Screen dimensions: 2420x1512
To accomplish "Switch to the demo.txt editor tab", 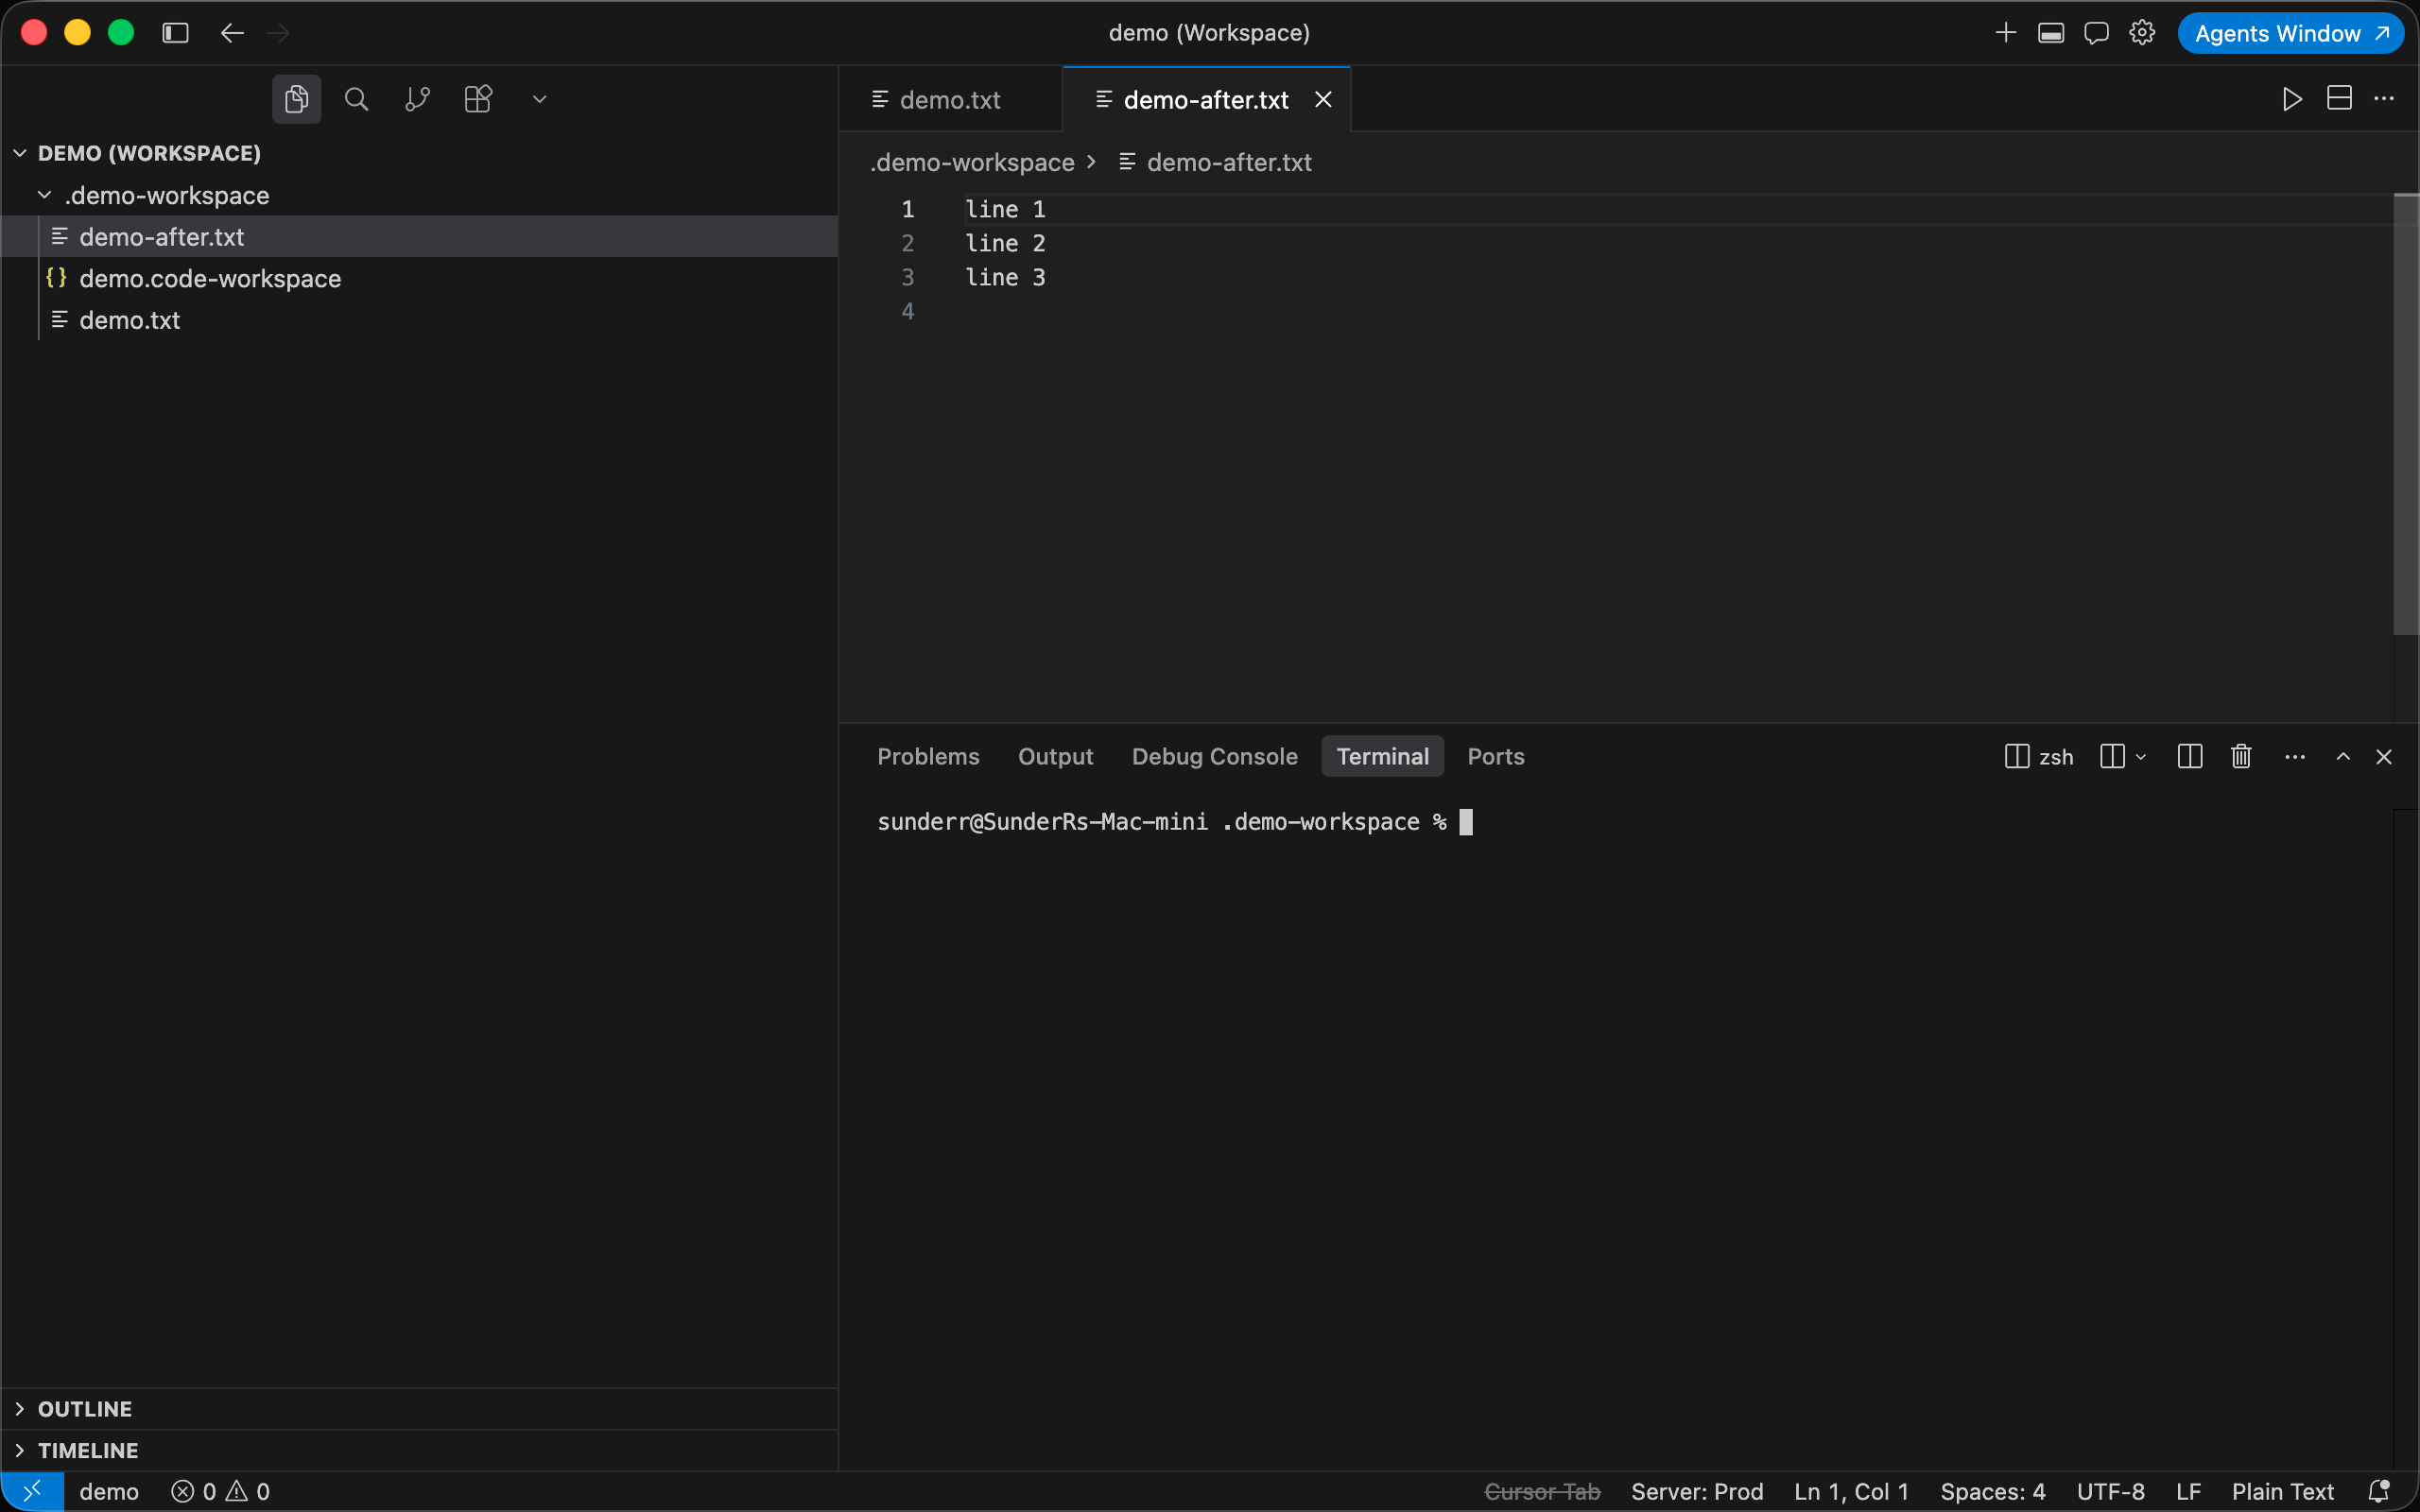I will [x=949, y=99].
